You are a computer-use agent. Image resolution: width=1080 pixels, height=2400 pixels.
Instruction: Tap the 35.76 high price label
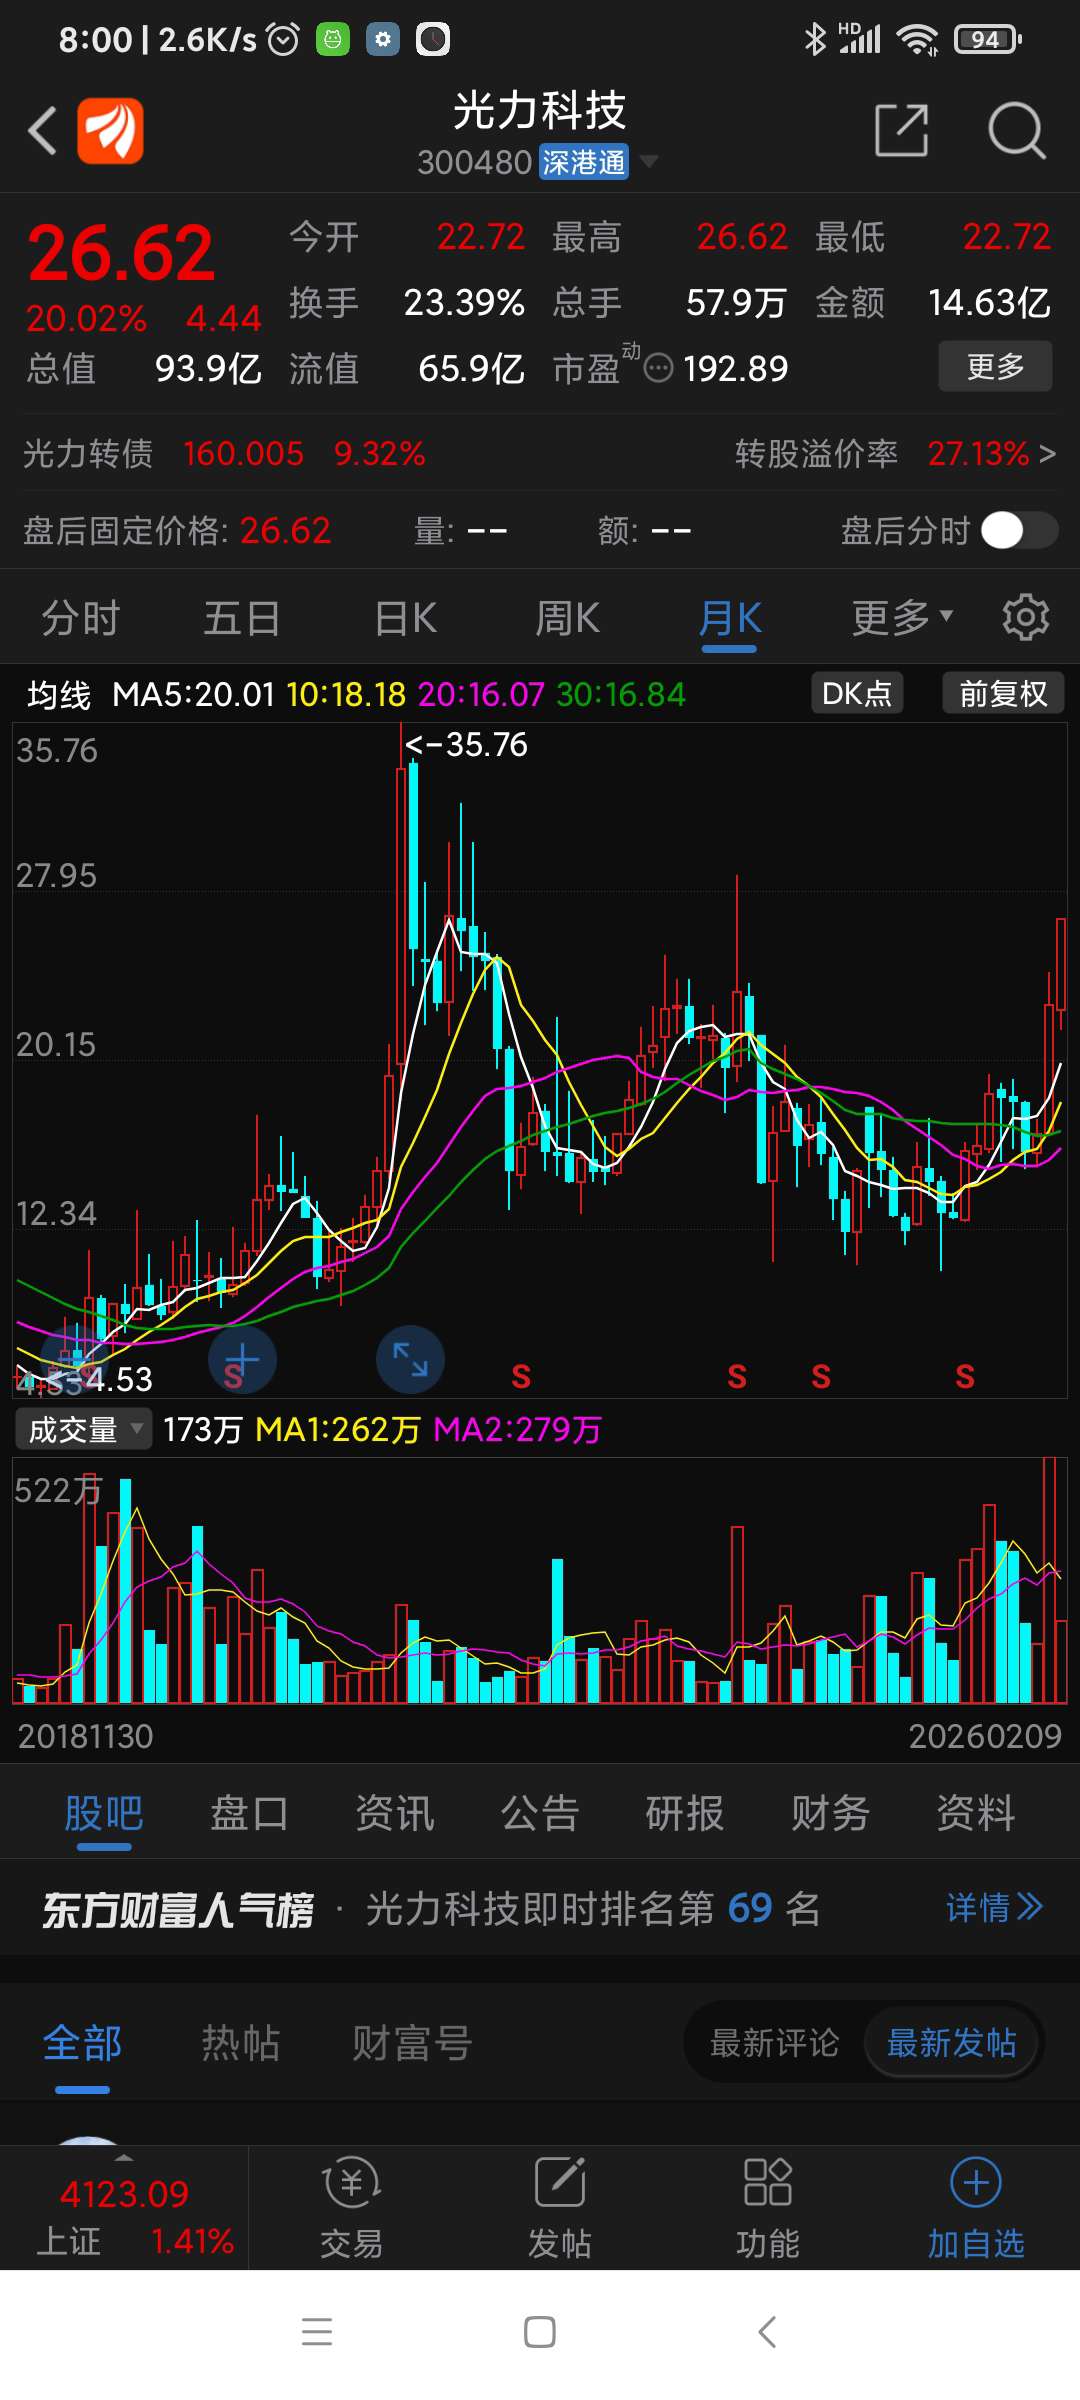click(x=466, y=745)
